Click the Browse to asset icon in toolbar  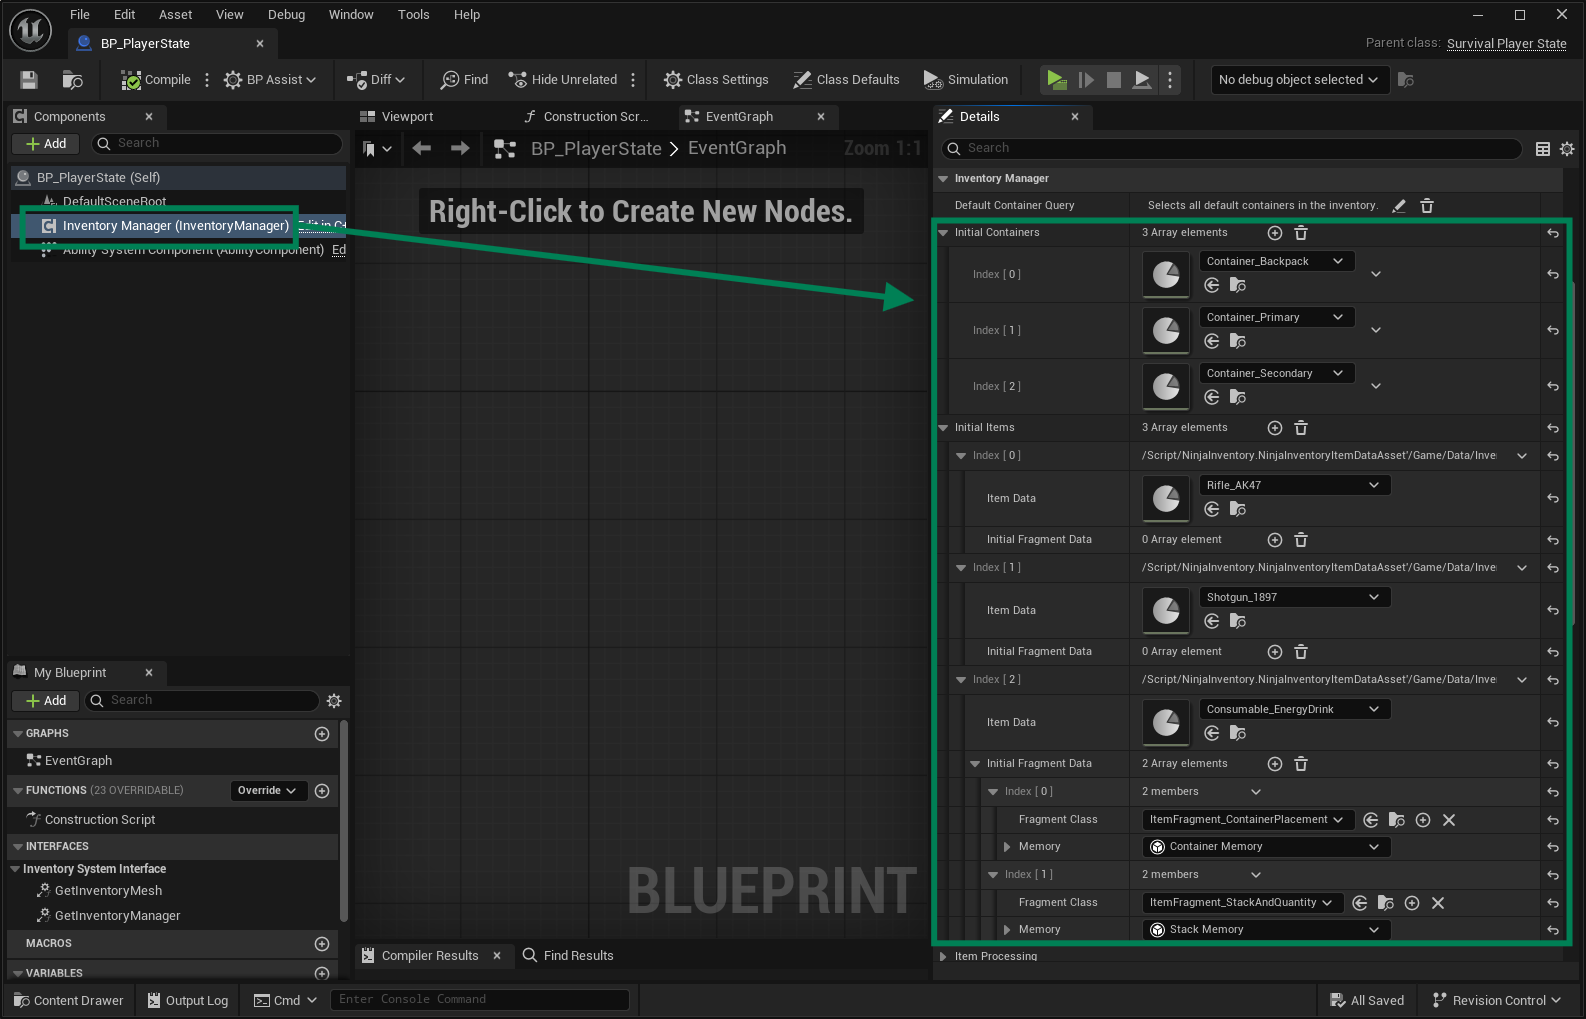coord(72,80)
